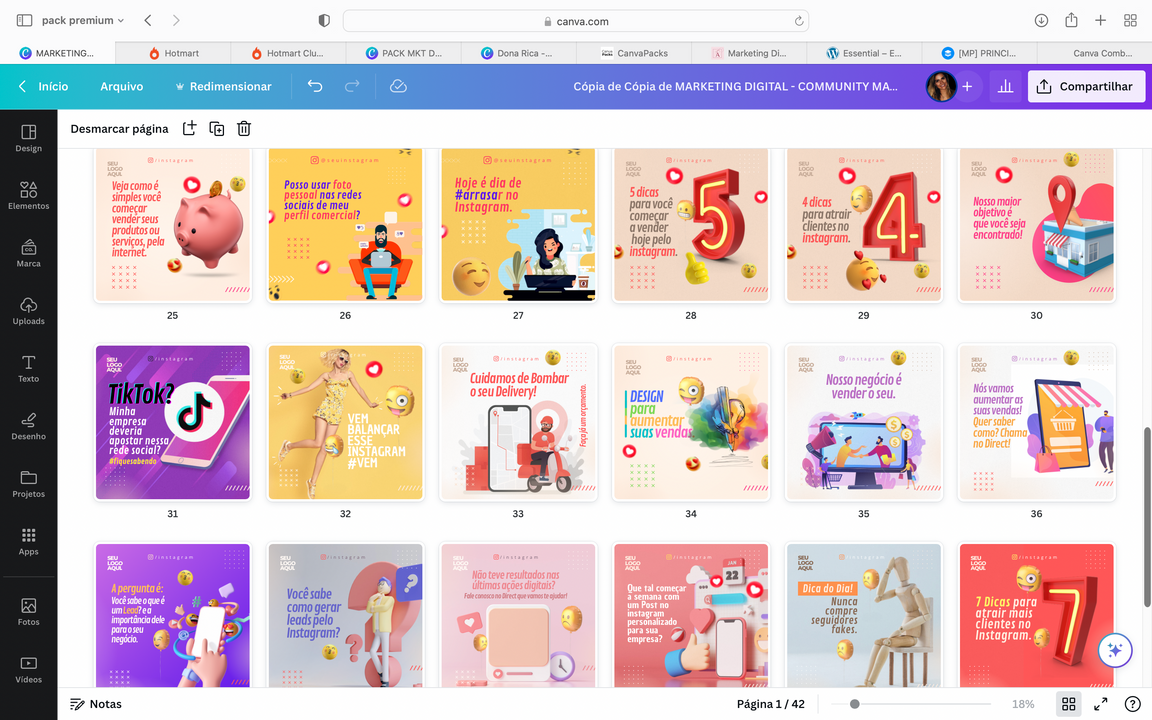
Task: Open the Arquivo menu
Action: point(121,87)
